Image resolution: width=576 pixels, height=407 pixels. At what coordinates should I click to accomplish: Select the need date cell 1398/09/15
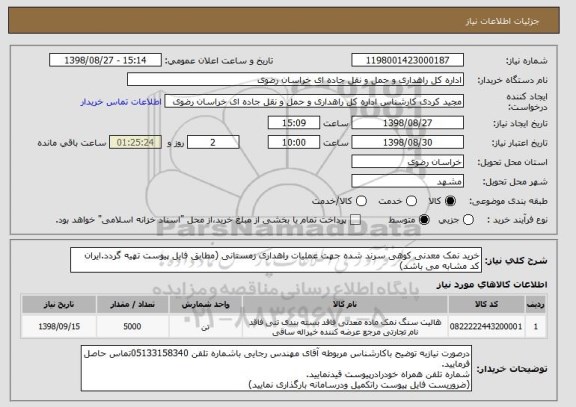pos(59,327)
